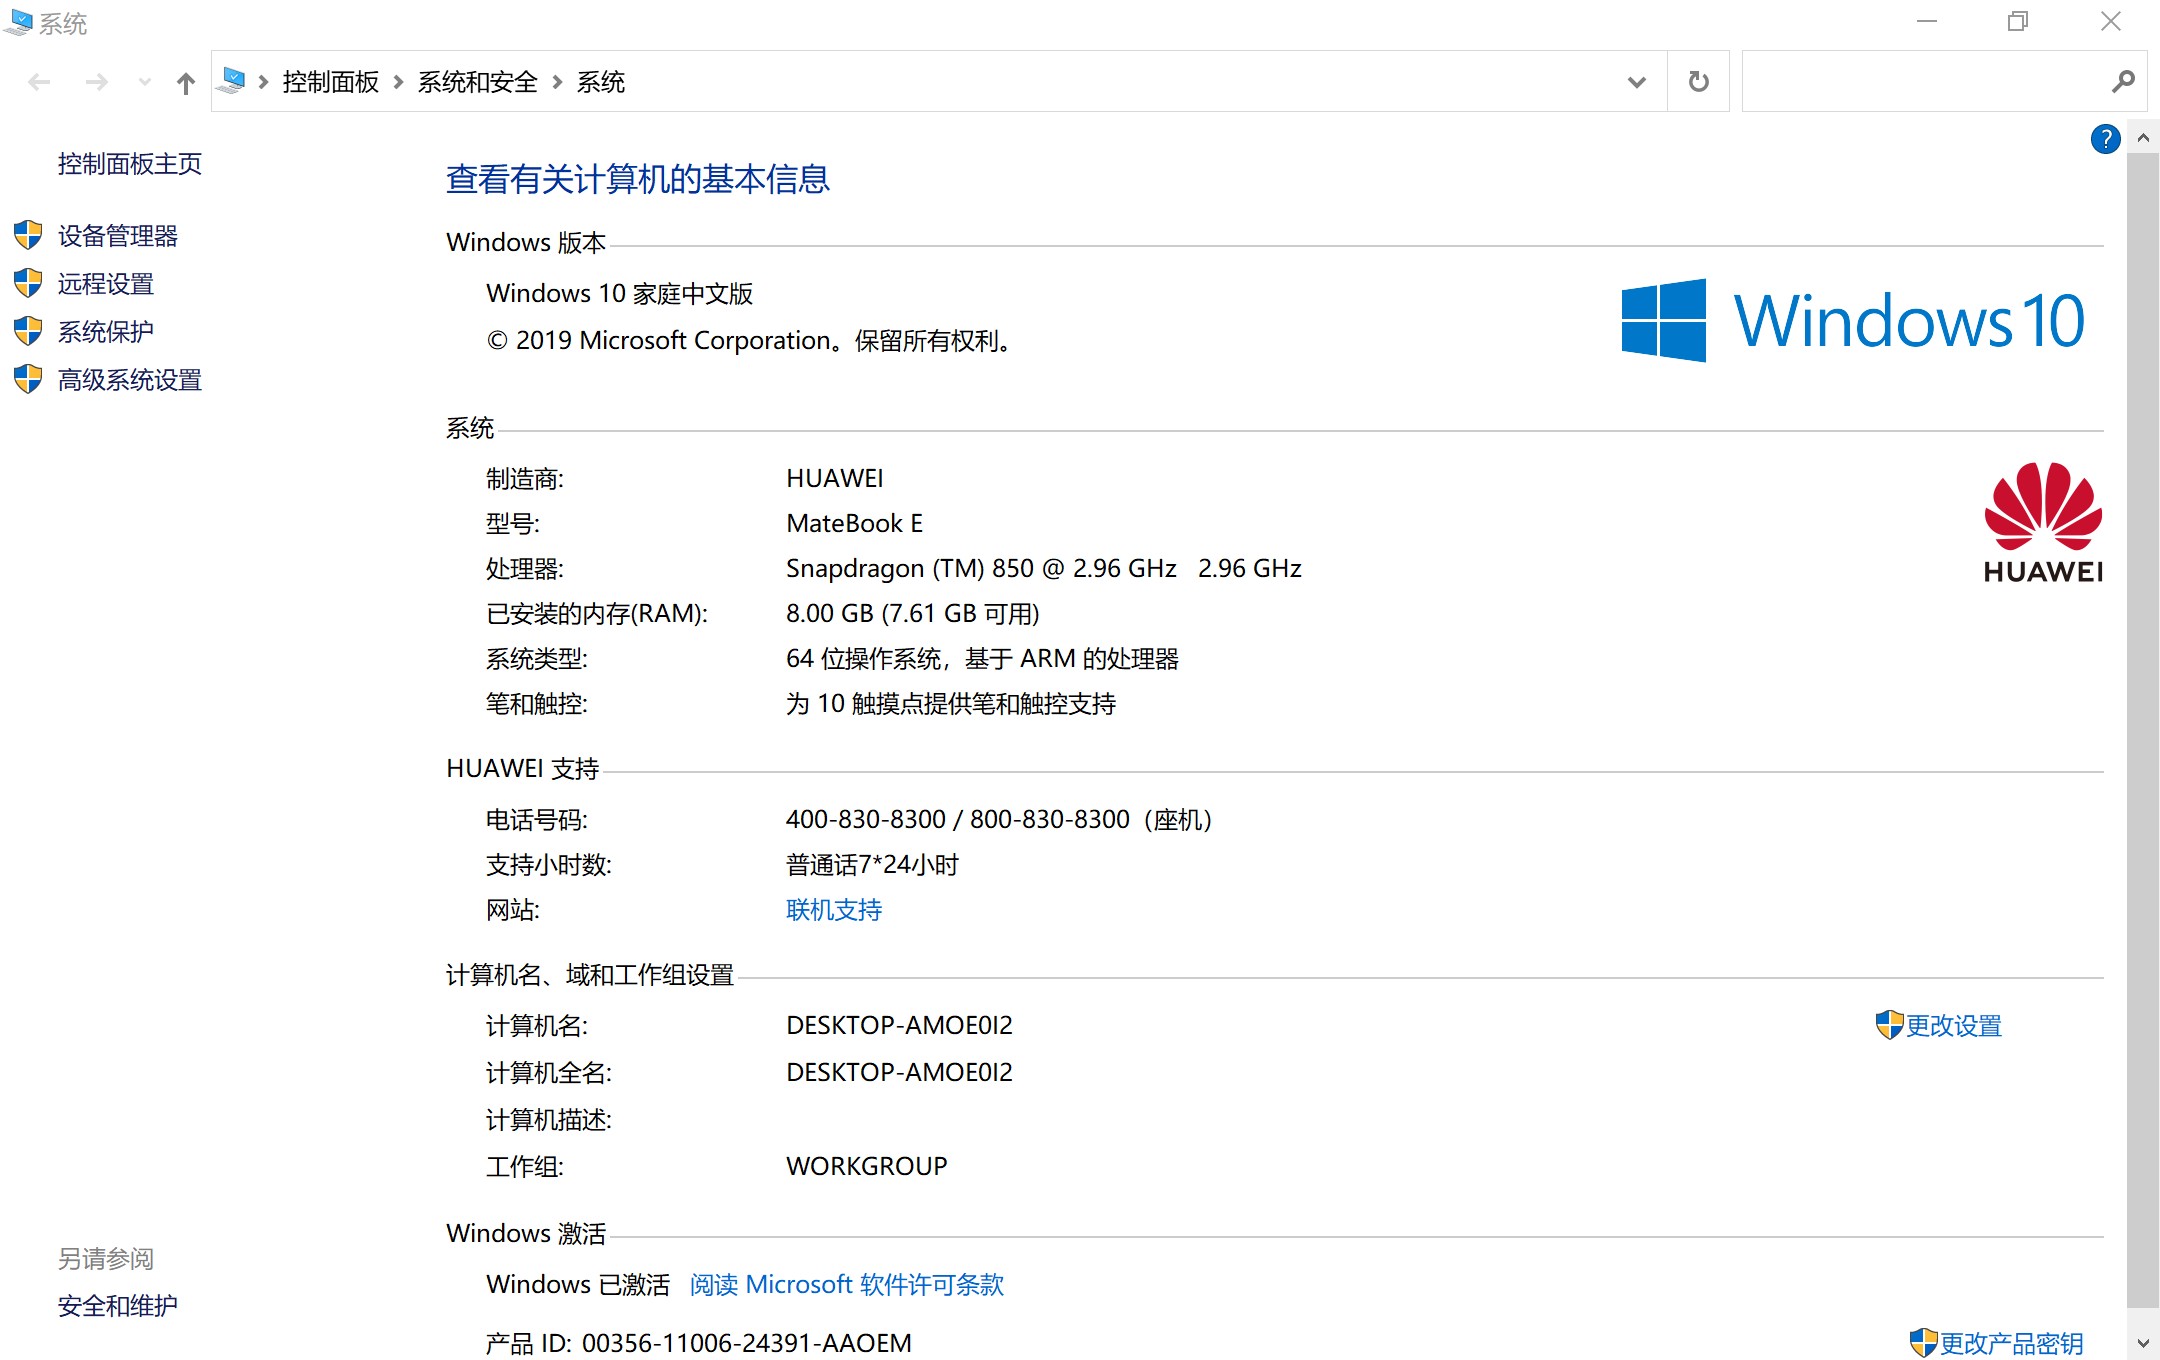Click shield icon beside 高级系统设置

[x=28, y=379]
